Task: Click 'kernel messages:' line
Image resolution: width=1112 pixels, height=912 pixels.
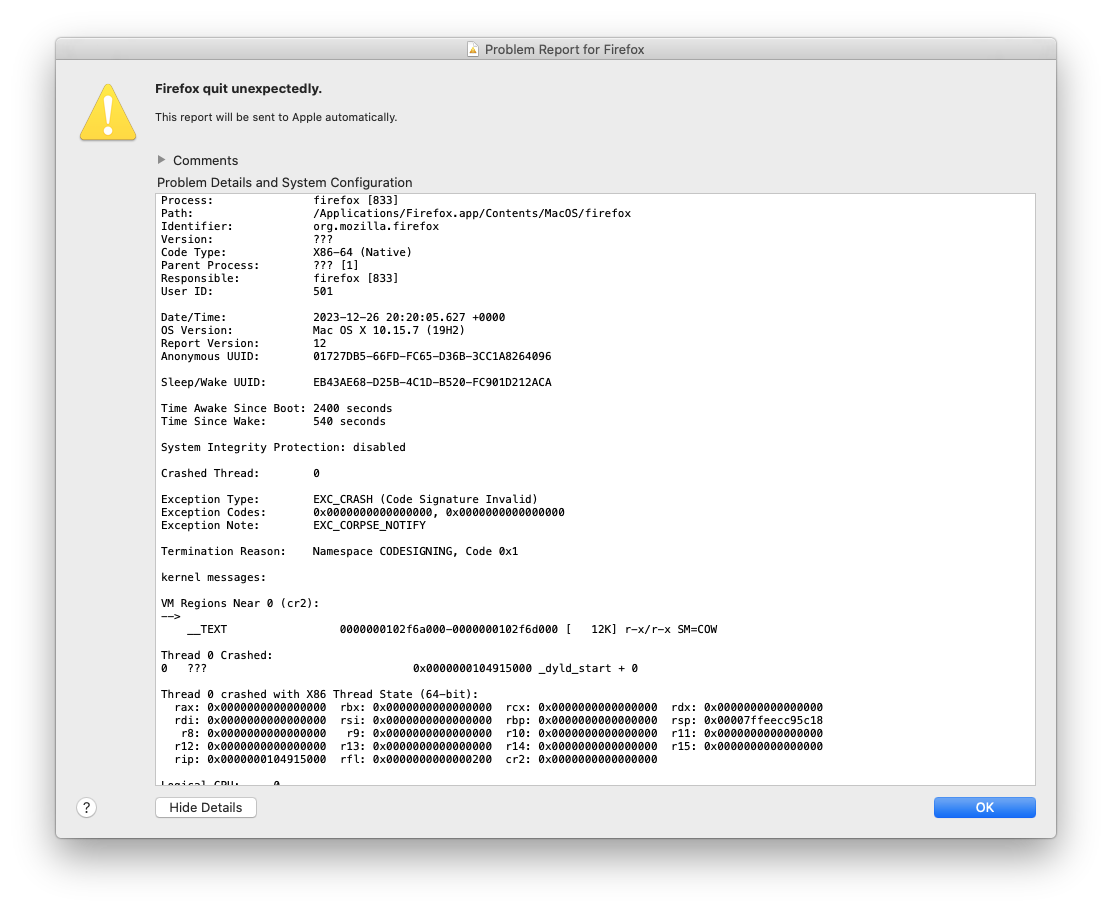Action: tap(213, 577)
